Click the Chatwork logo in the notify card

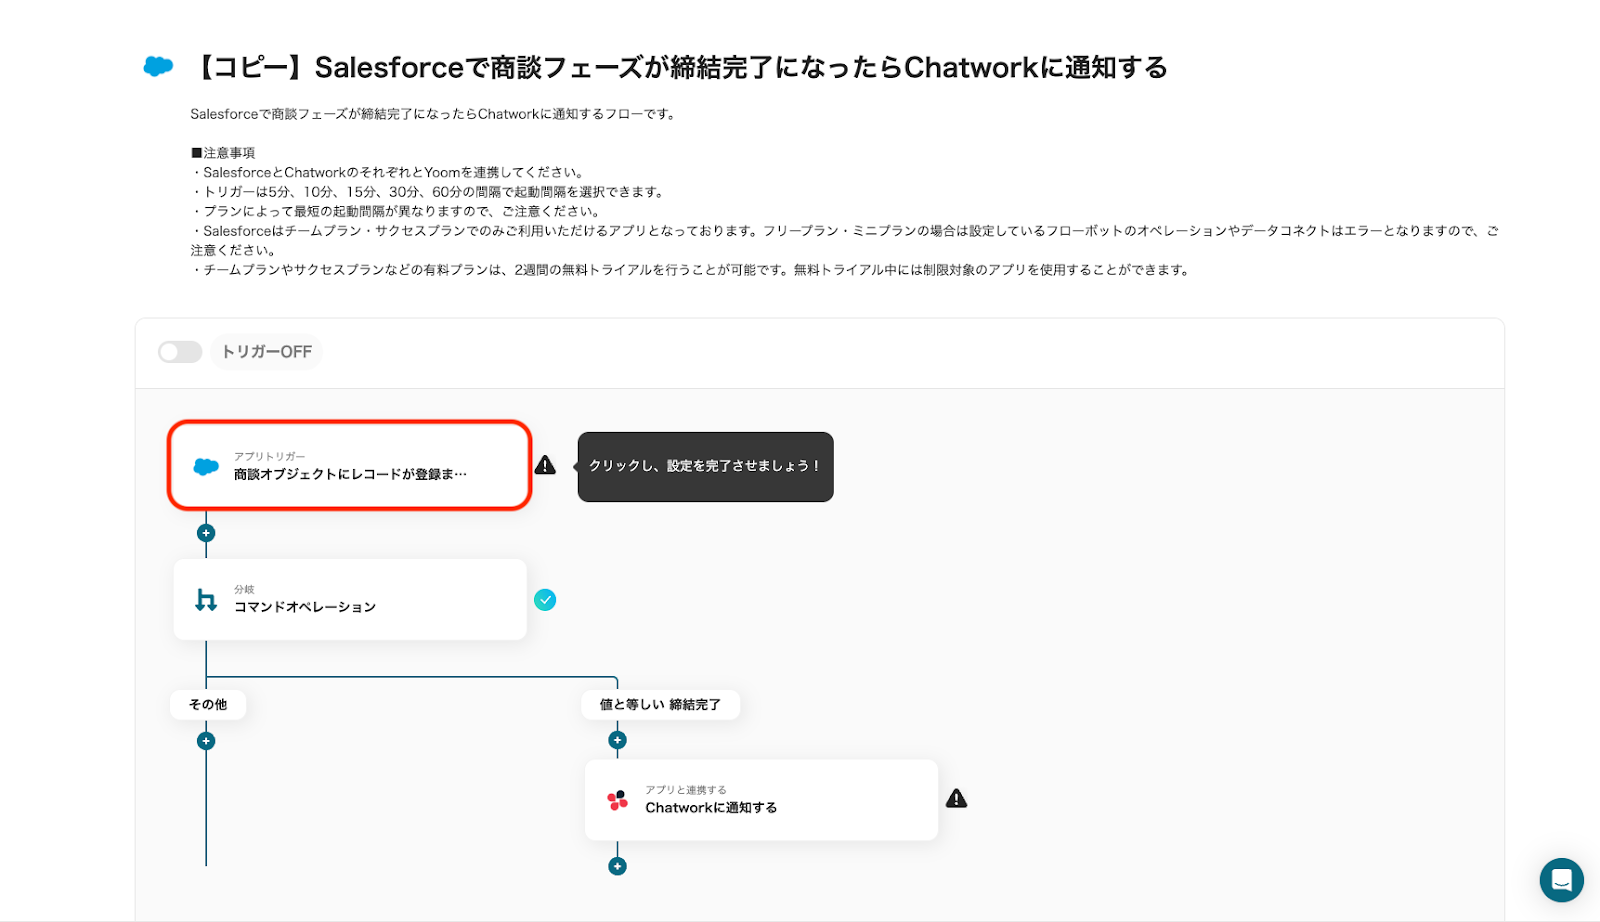point(618,800)
